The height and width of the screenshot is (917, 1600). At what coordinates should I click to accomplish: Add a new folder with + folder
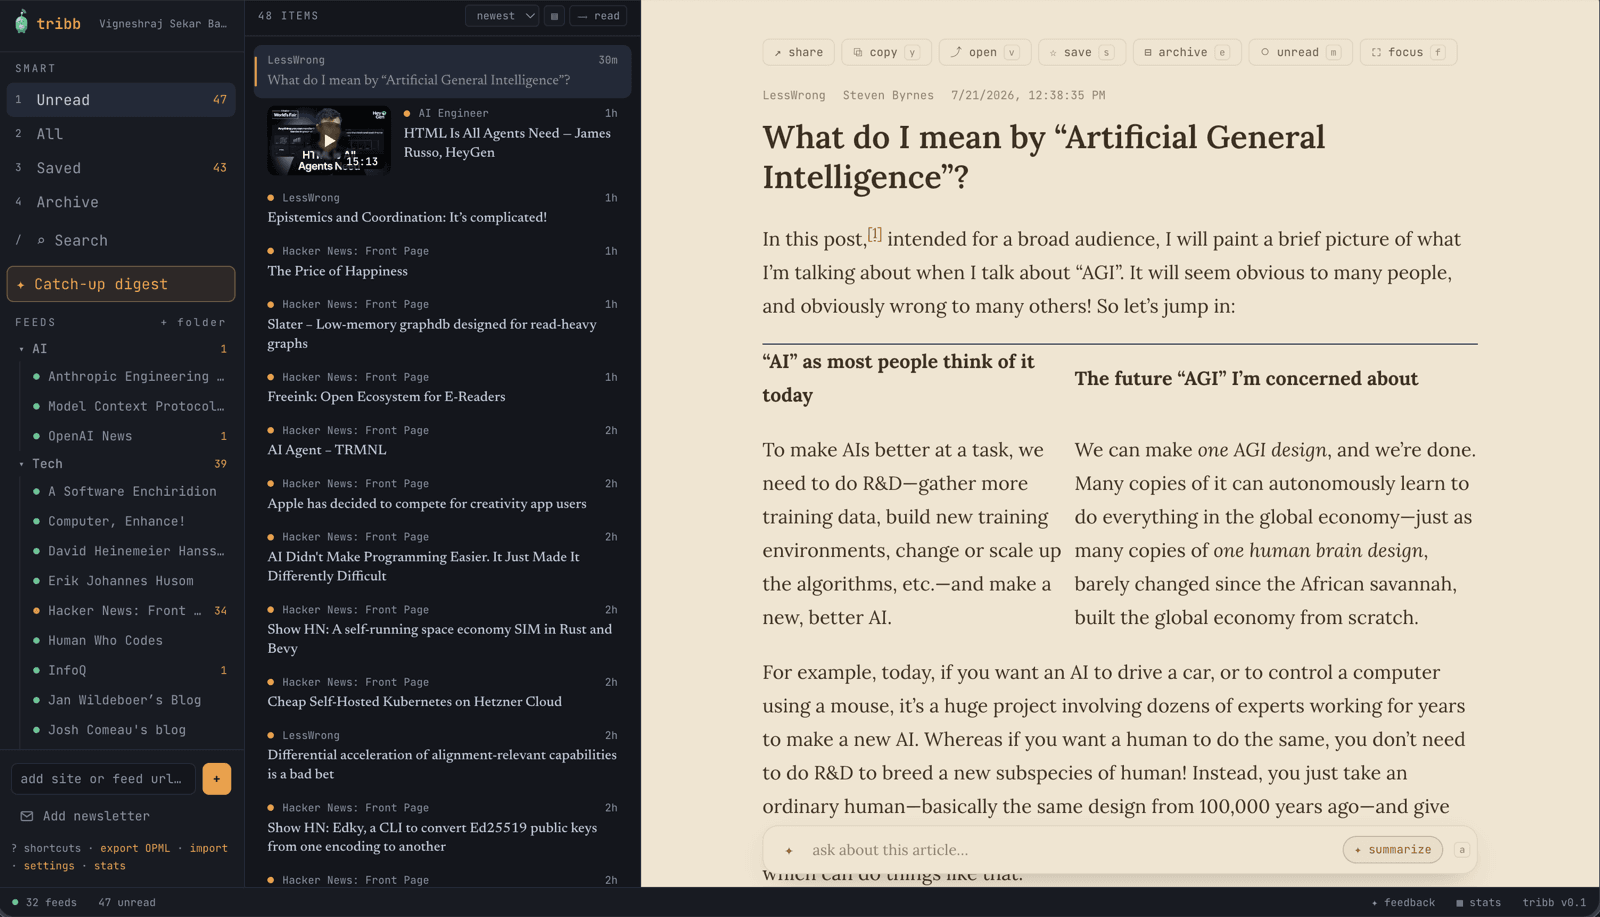(x=193, y=322)
